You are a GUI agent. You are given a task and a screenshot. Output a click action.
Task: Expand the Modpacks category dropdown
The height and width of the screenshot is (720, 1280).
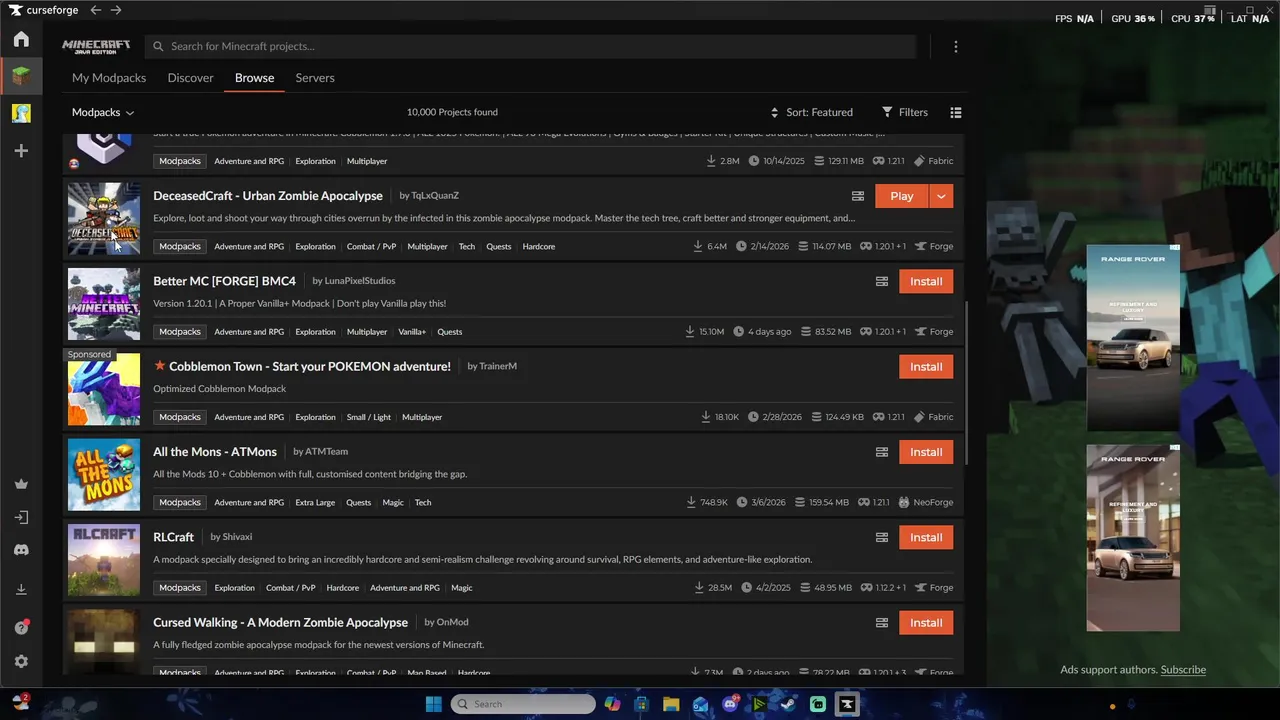tap(103, 113)
